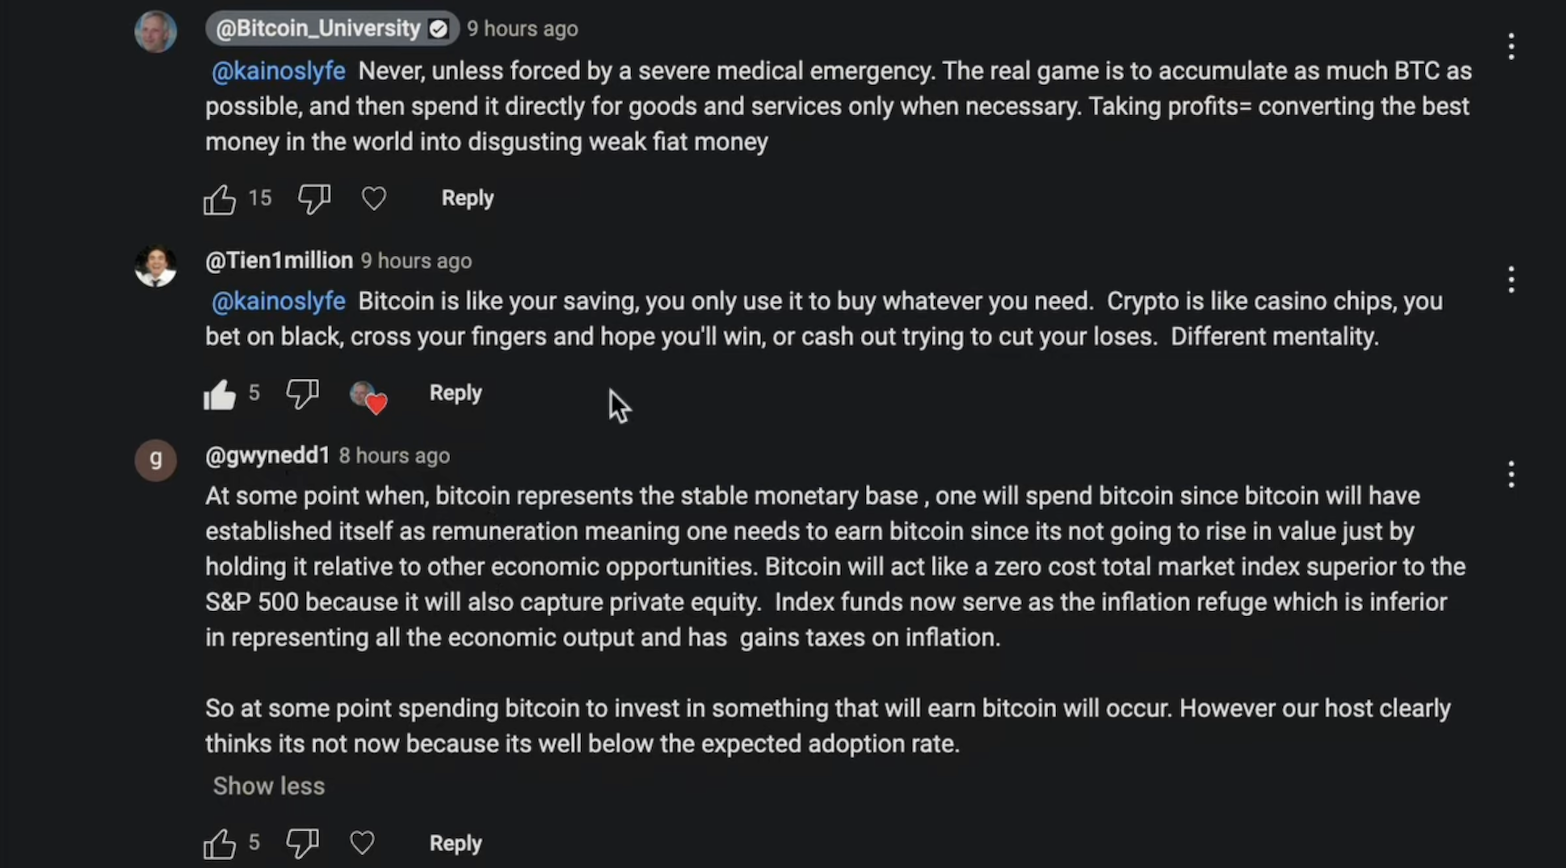Dislike the @Tien1million comment
The image size is (1566, 868).
point(302,394)
